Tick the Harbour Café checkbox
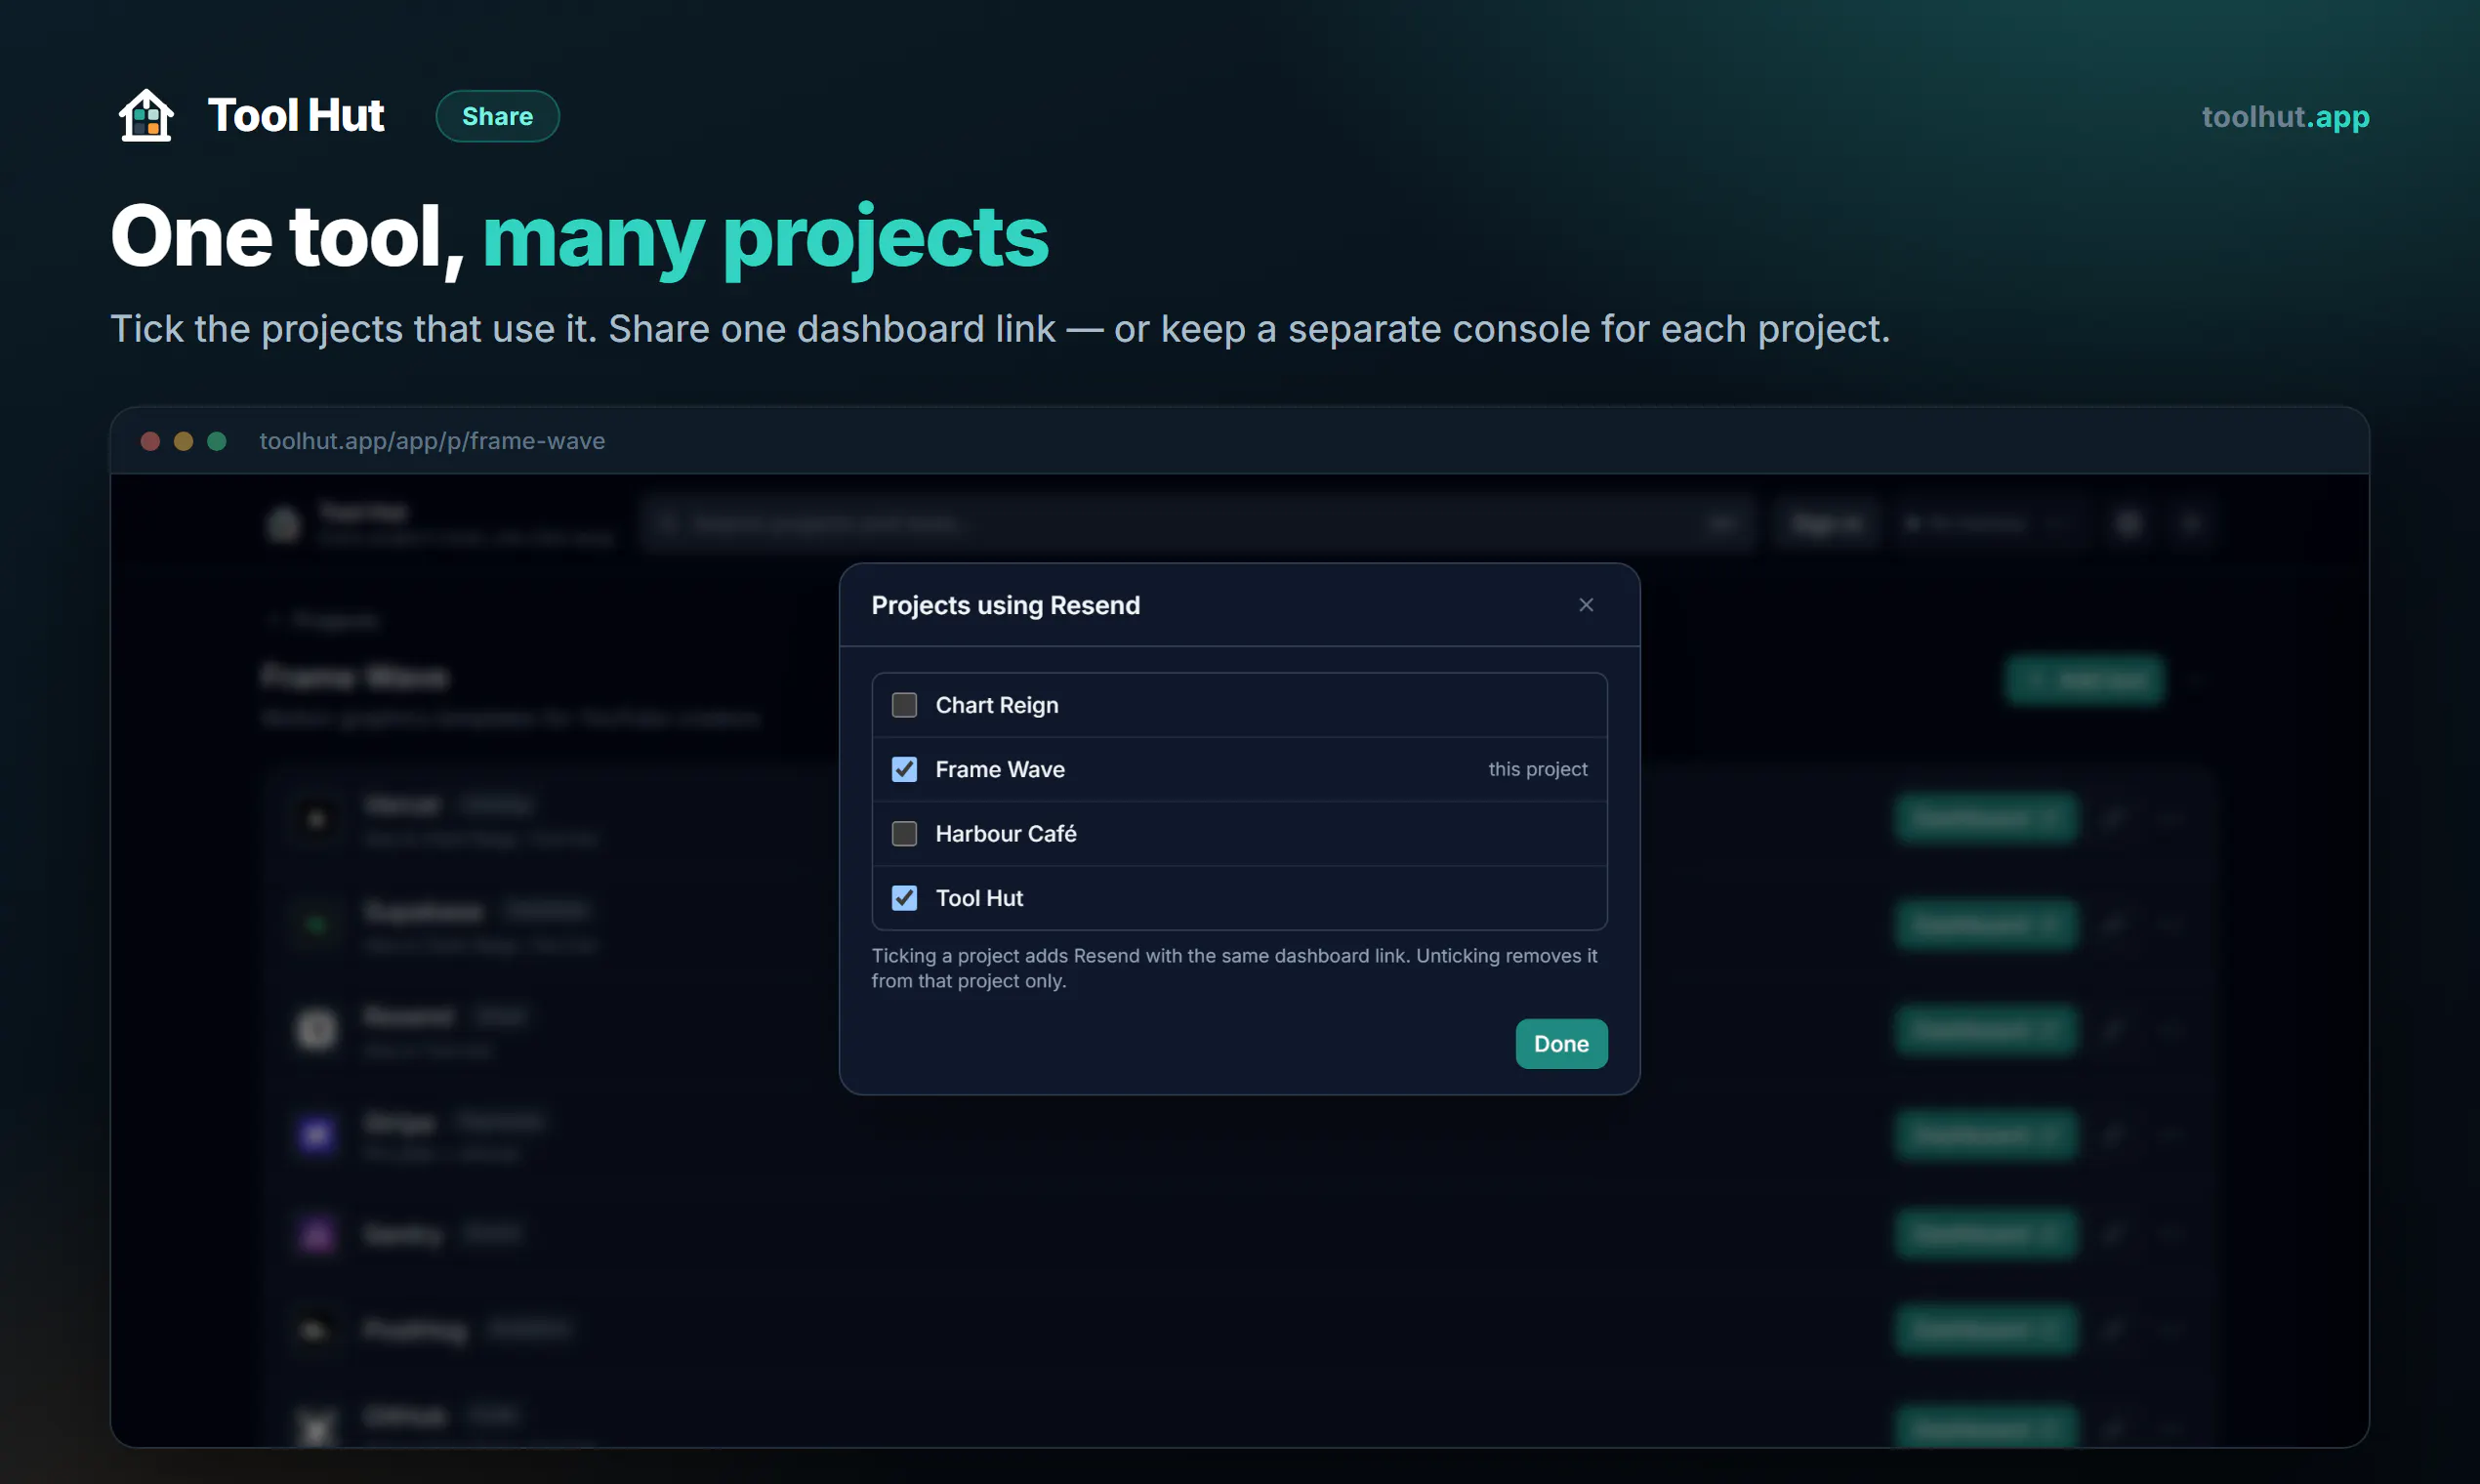Viewport: 2480px width, 1484px height. (x=904, y=833)
